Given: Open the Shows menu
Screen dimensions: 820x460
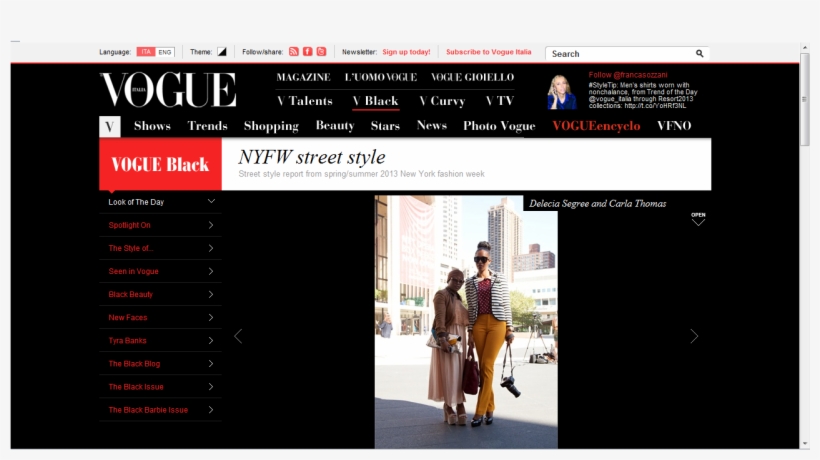Looking at the screenshot, I should tap(152, 126).
